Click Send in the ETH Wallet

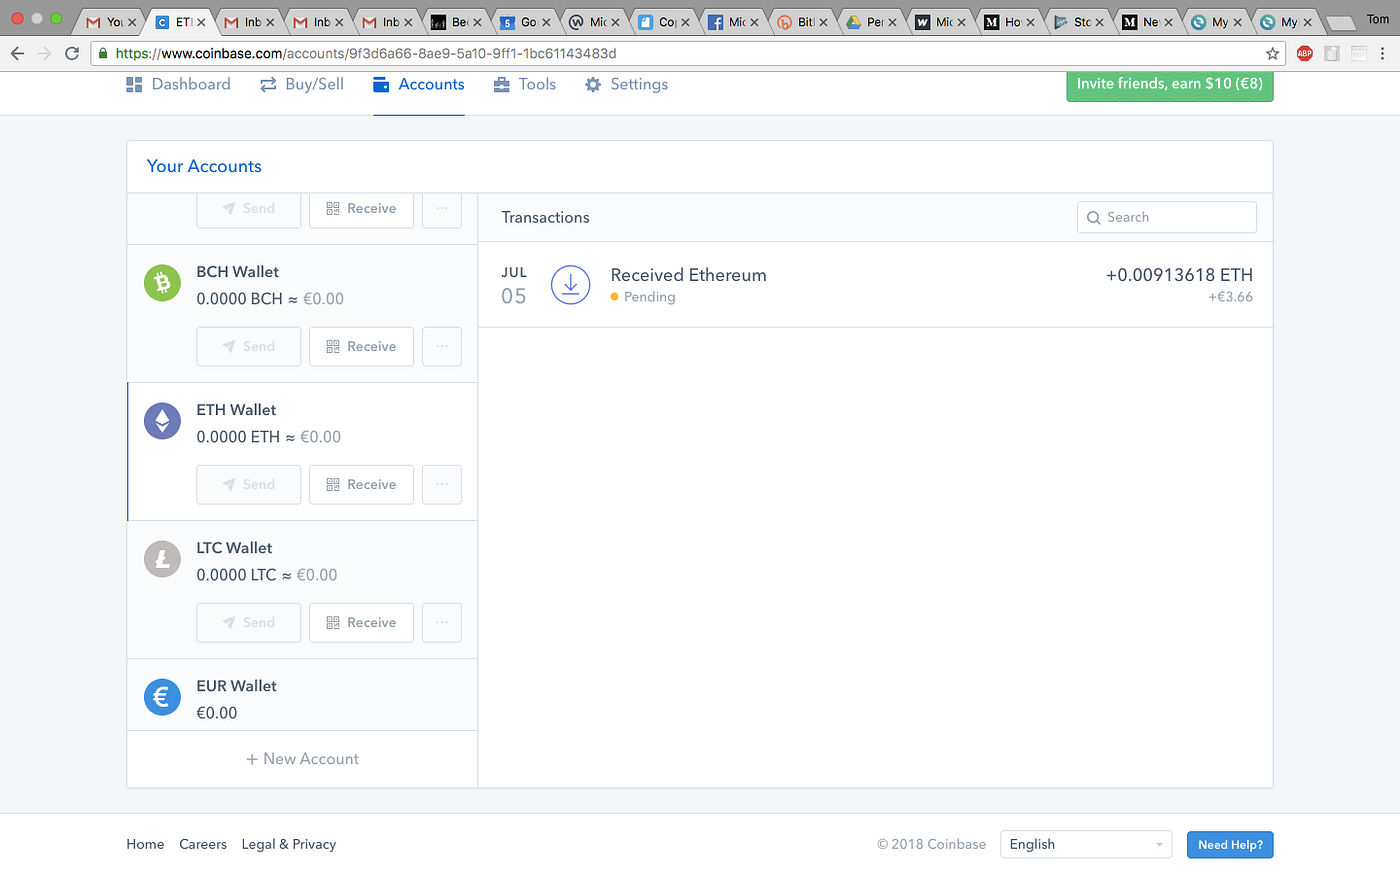[x=249, y=484]
